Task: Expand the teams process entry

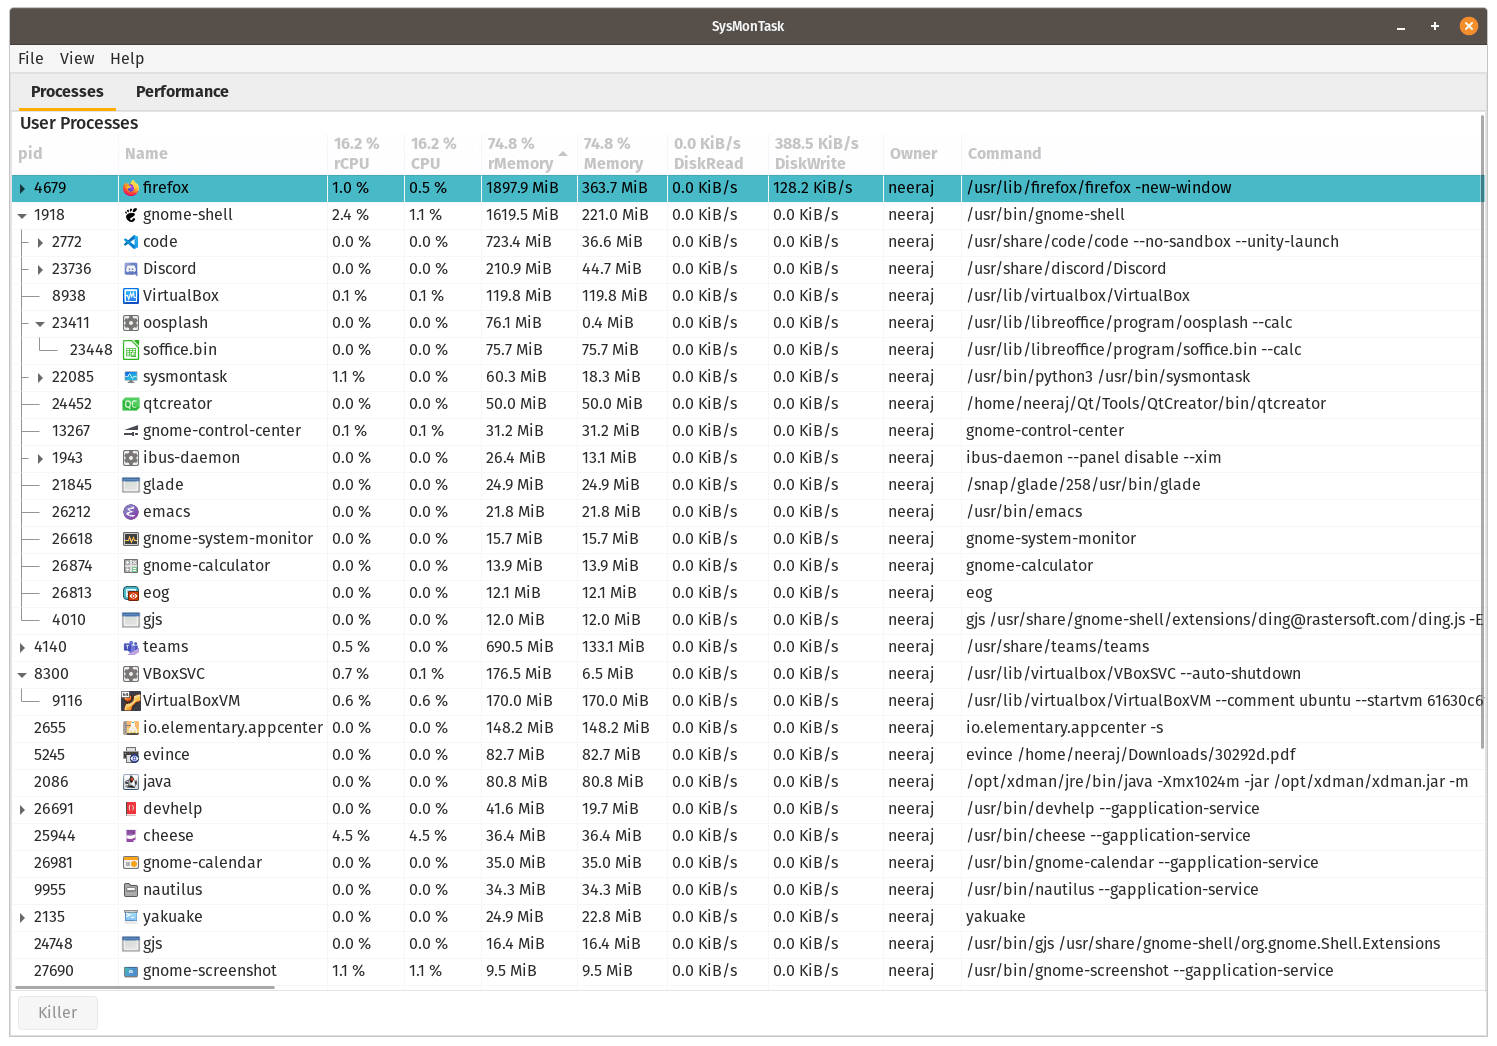Action: 21,646
